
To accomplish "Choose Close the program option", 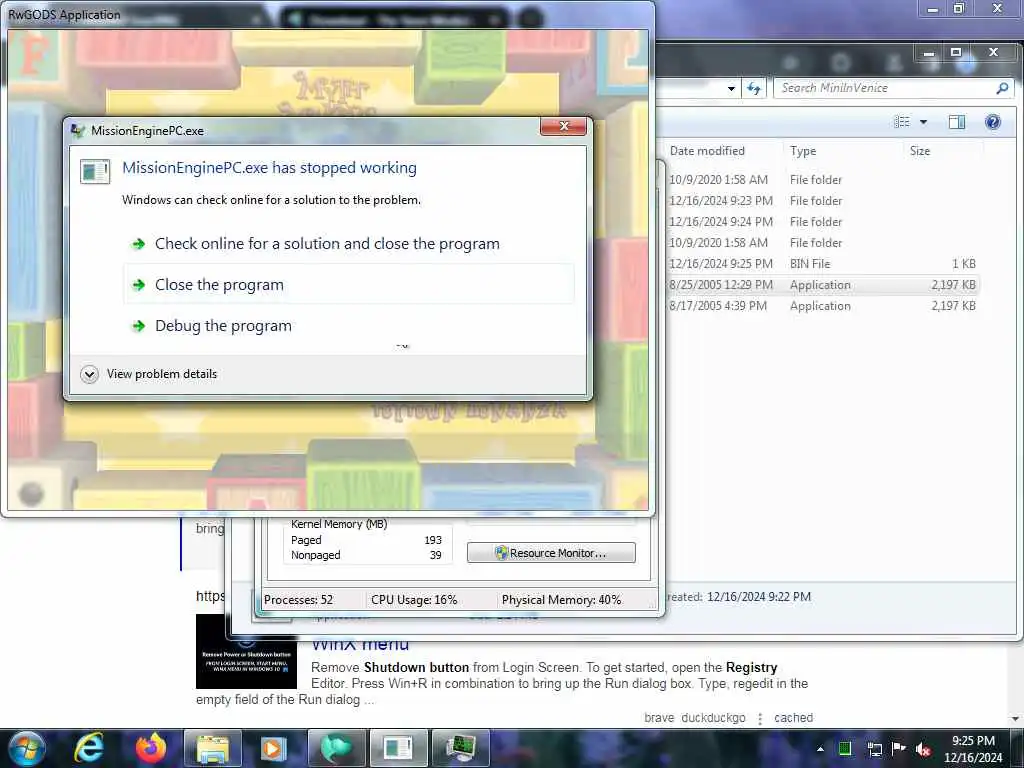I will click(348, 285).
